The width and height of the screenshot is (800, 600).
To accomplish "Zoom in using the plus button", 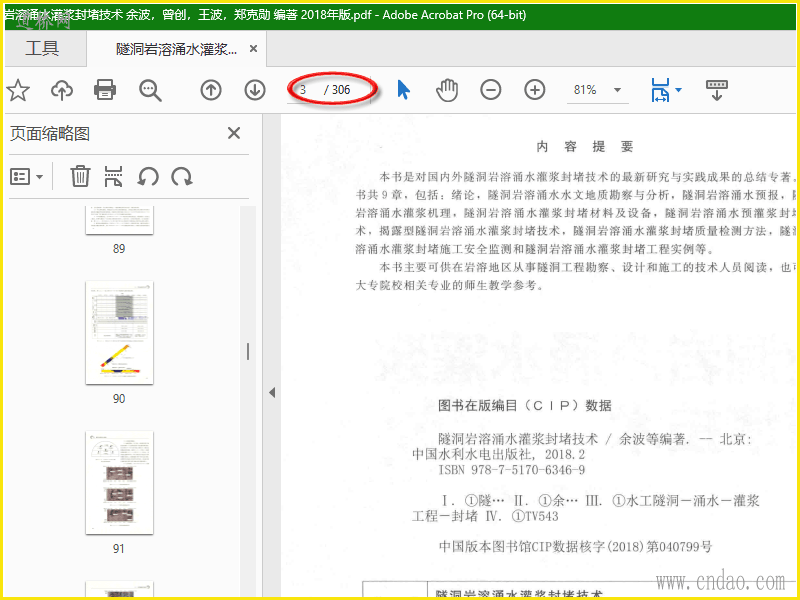I will 535,90.
